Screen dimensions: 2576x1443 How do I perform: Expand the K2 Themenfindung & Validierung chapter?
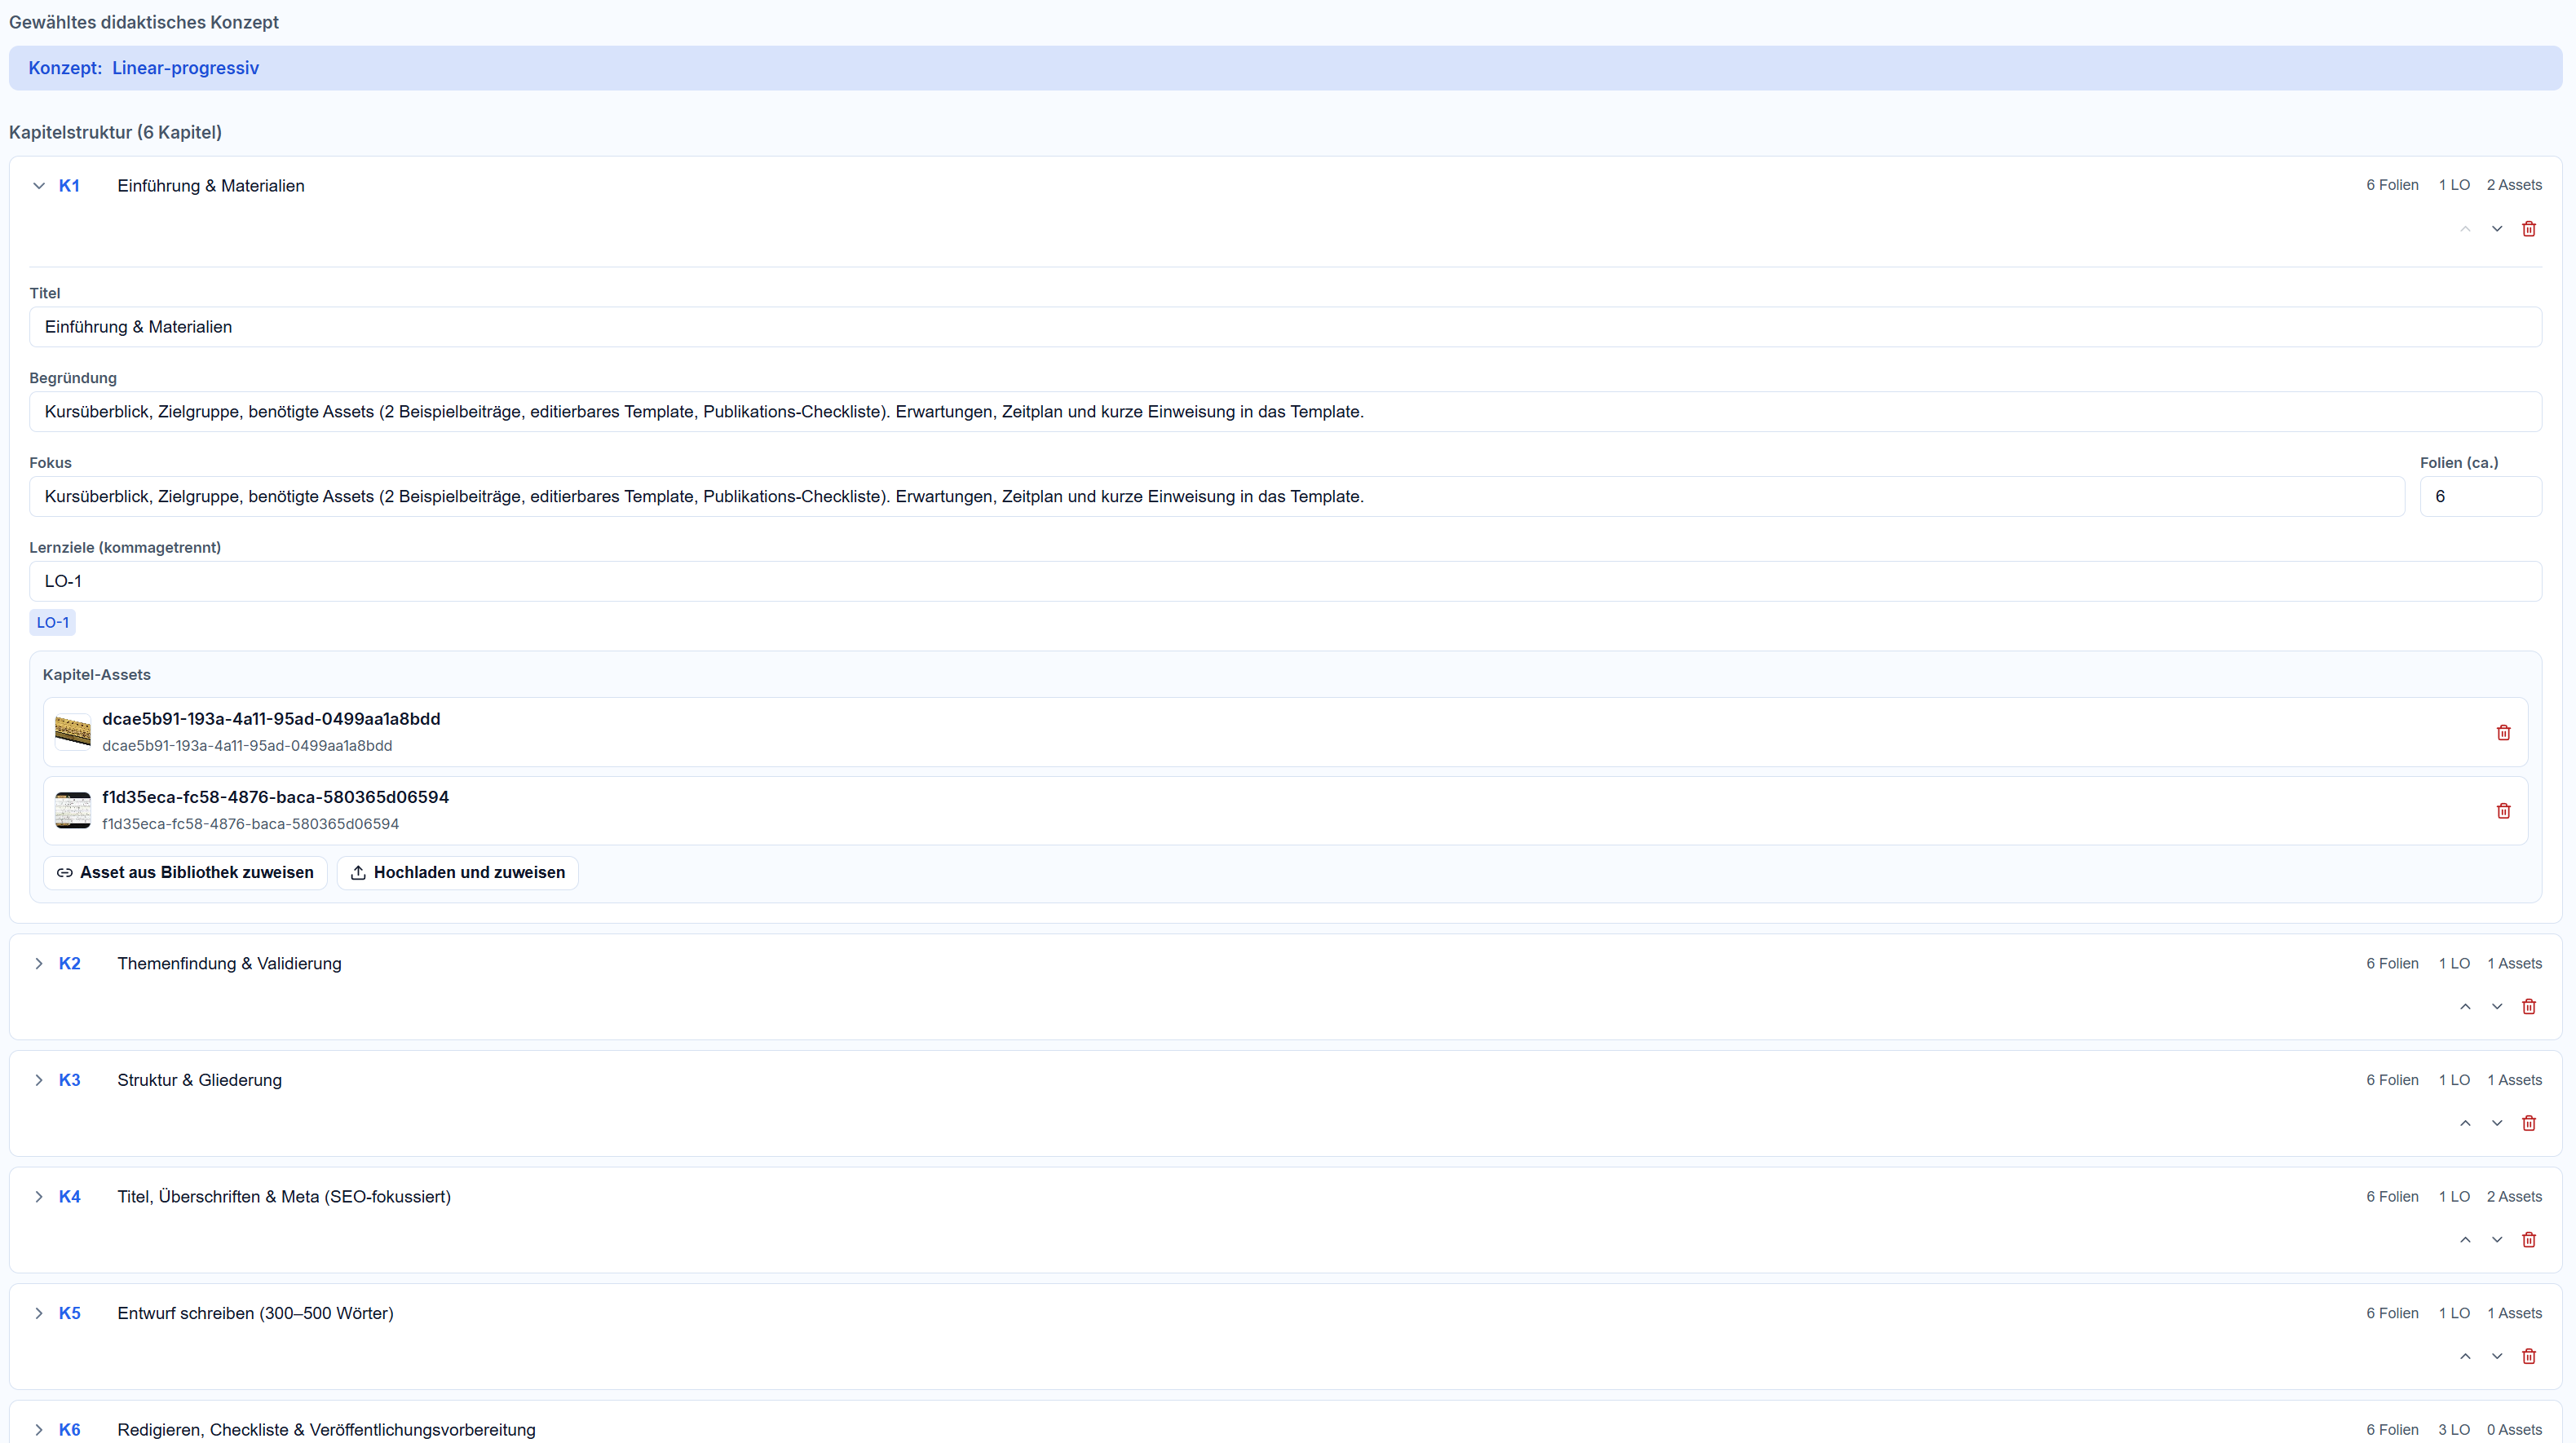click(x=39, y=964)
